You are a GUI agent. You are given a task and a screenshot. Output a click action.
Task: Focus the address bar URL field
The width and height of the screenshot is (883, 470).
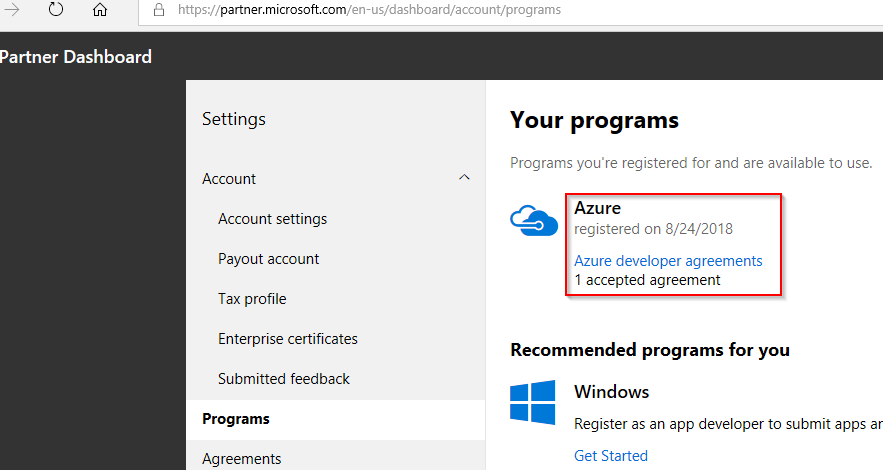[x=510, y=10]
